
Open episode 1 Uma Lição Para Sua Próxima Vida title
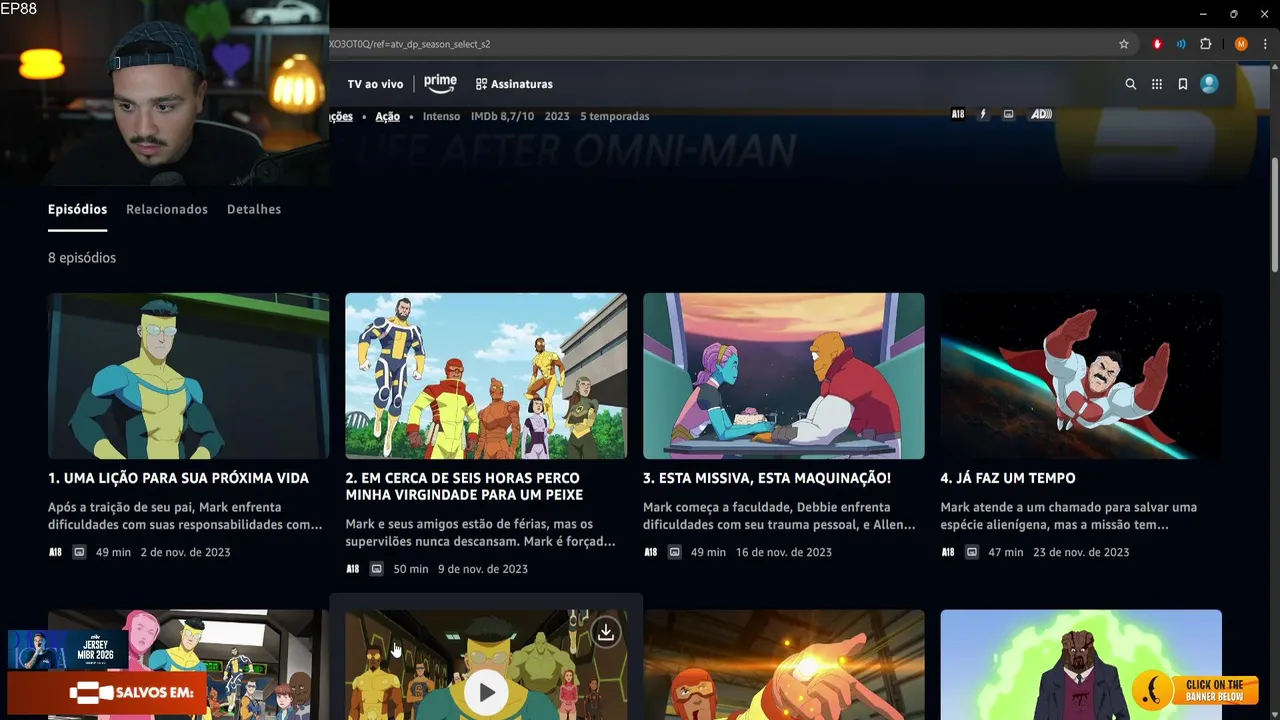click(x=178, y=478)
